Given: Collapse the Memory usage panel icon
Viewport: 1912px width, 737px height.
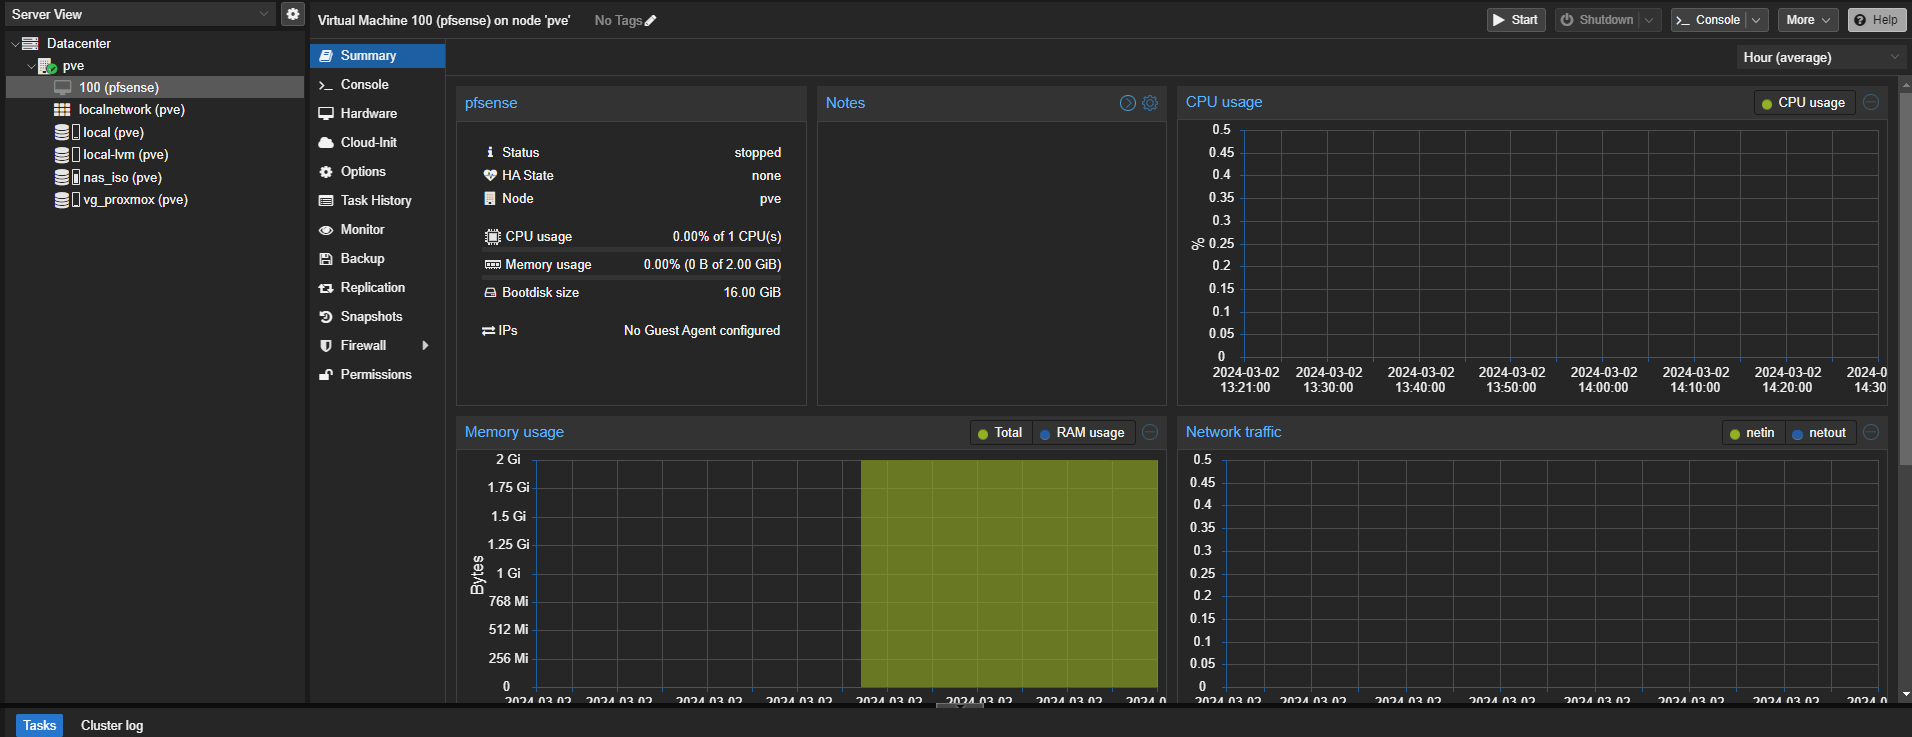Looking at the screenshot, I should pyautogui.click(x=1150, y=432).
